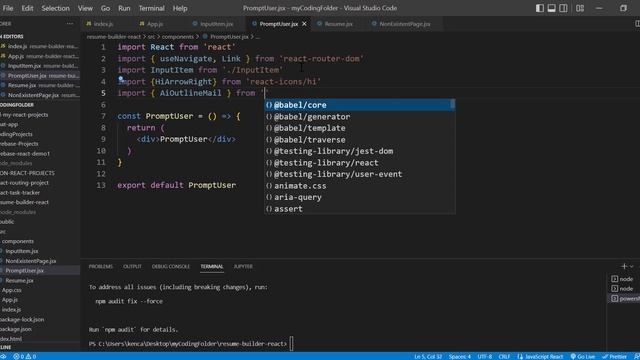Image resolution: width=640 pixels, height=360 pixels.
Task: Select animate.css suggestion
Action: 360,186
